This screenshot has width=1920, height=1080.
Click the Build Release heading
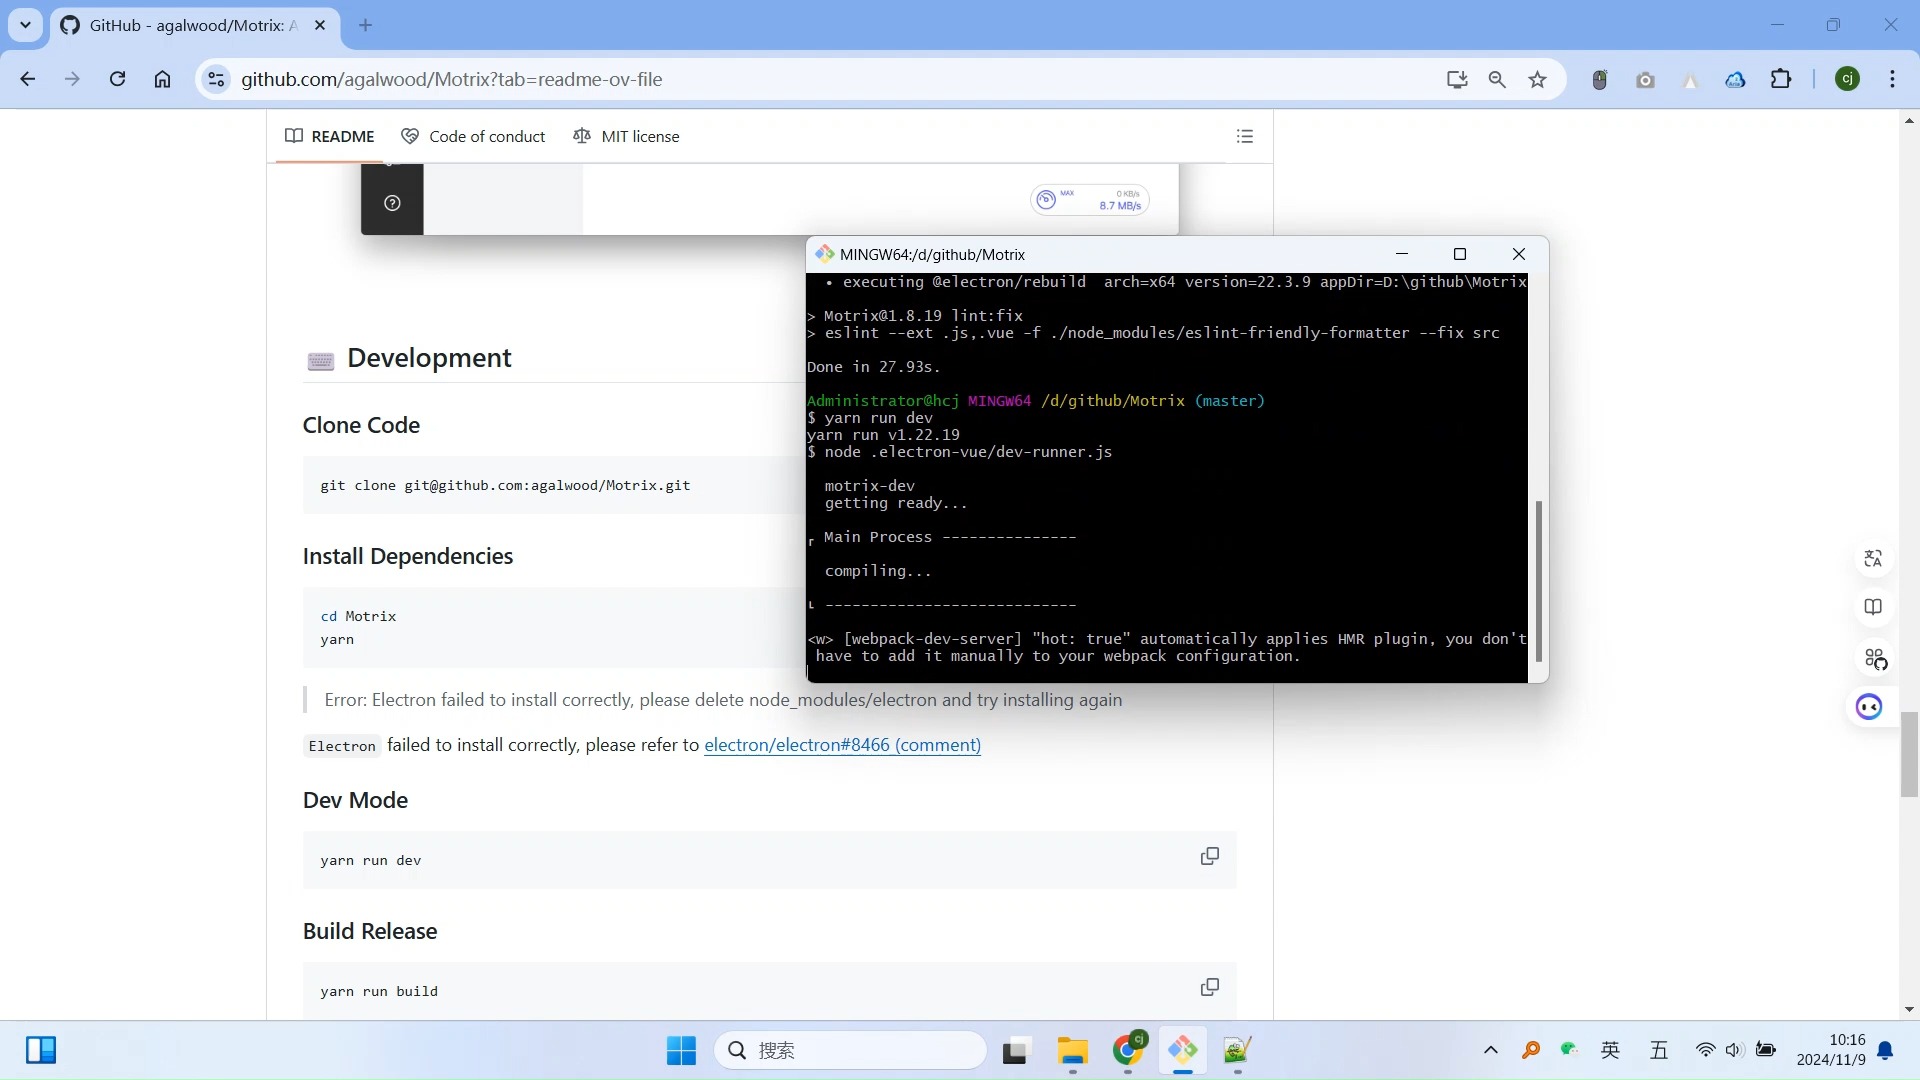370,931
